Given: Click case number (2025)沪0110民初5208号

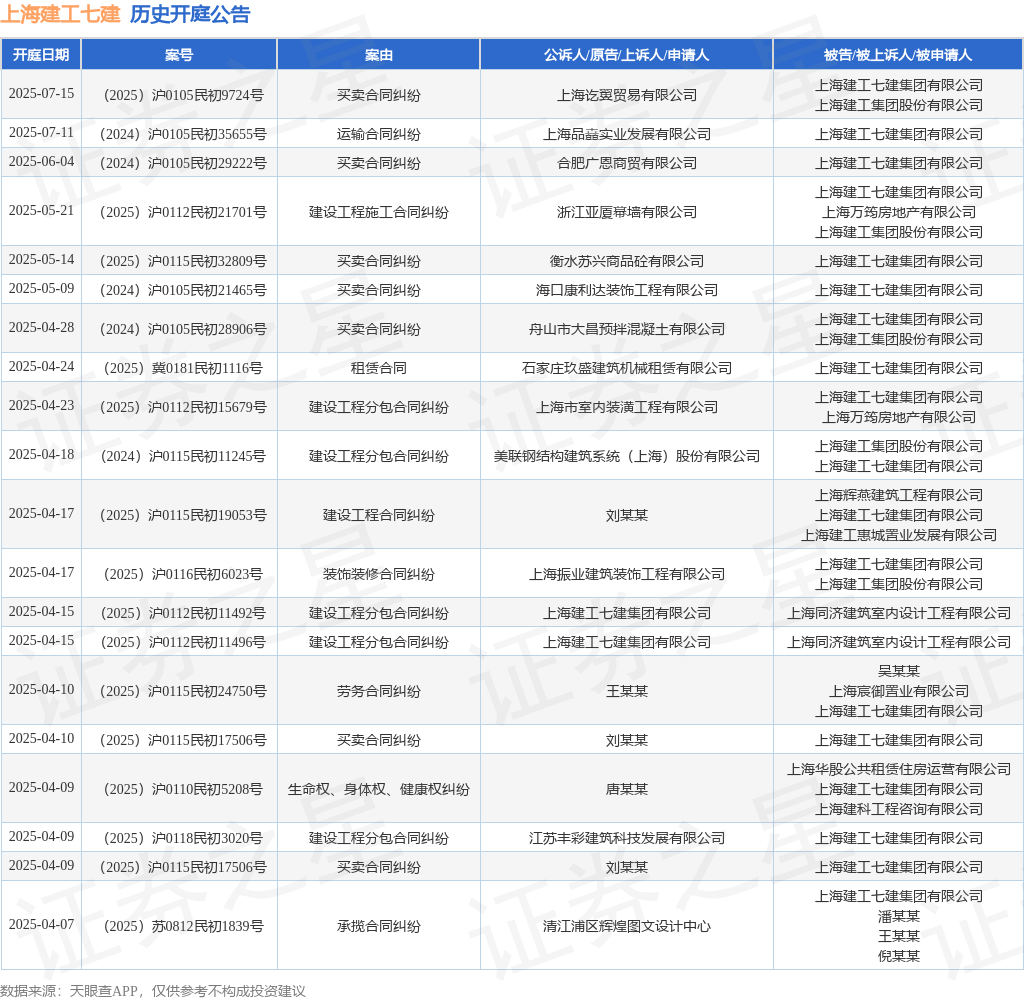Looking at the screenshot, I should [x=183, y=789].
